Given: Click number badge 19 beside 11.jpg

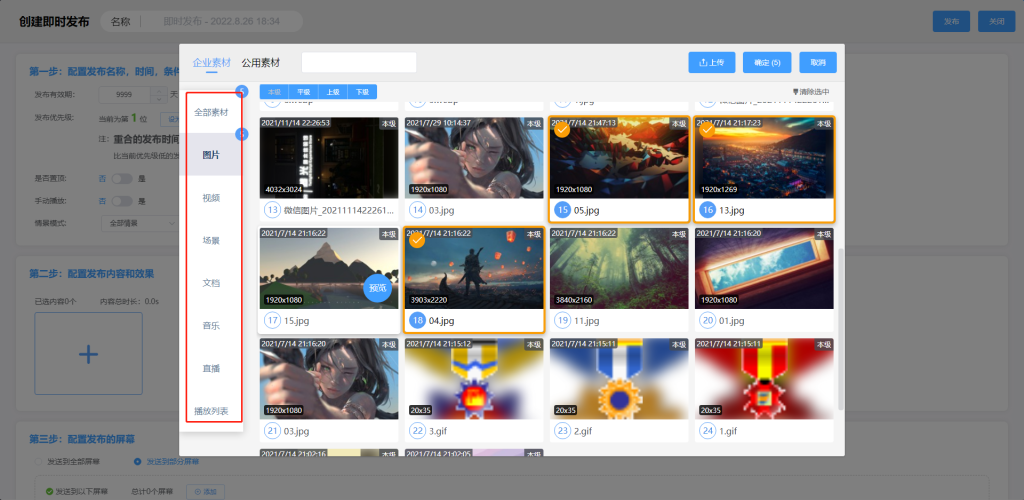Looking at the screenshot, I should click(x=562, y=320).
